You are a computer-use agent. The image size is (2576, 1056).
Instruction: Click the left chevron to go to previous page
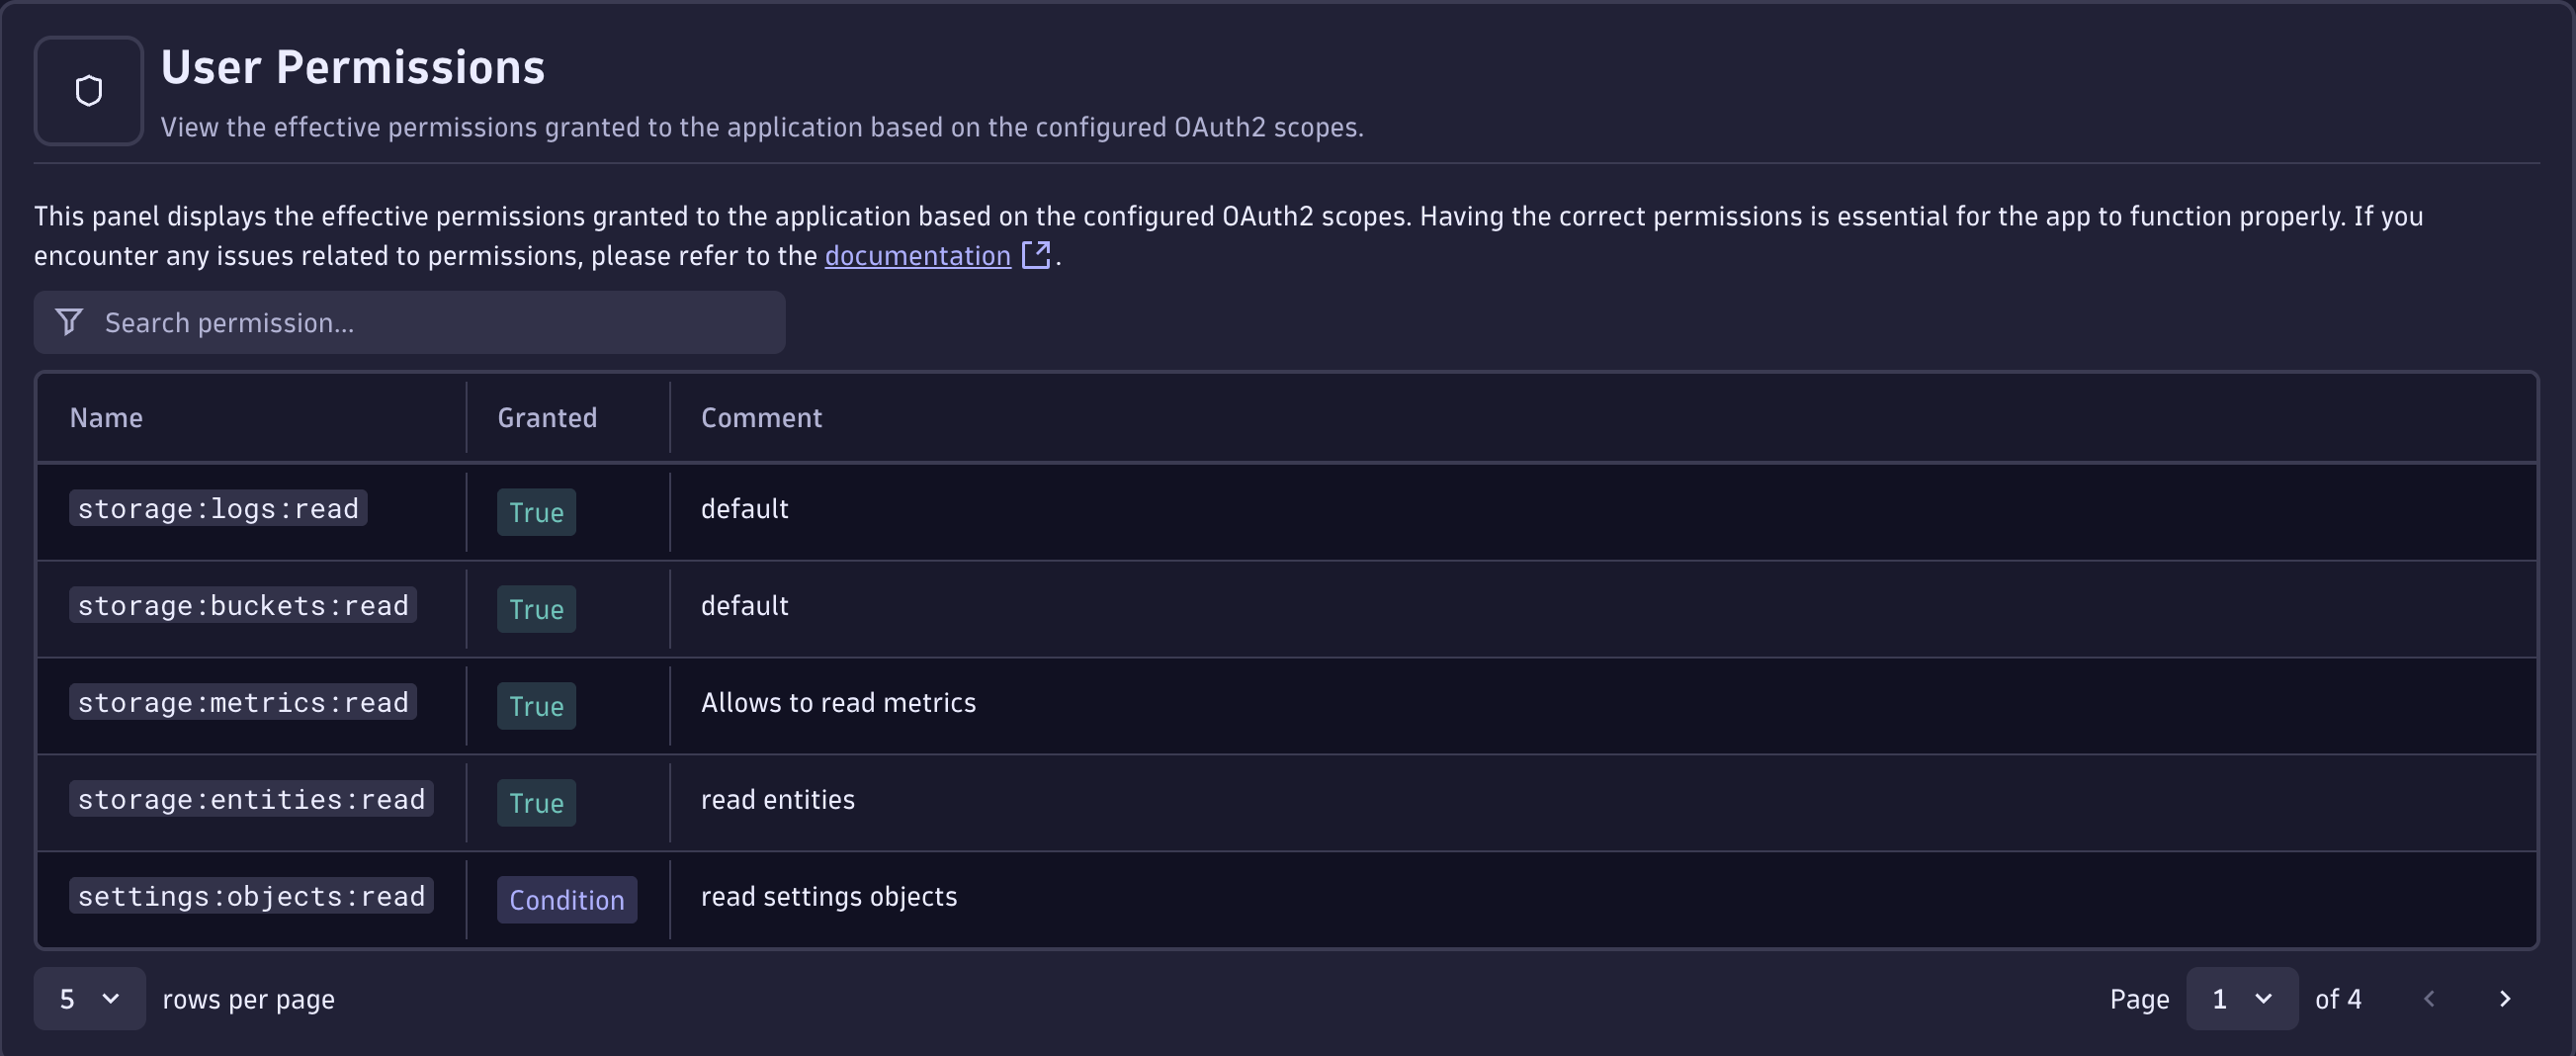coord(2429,998)
